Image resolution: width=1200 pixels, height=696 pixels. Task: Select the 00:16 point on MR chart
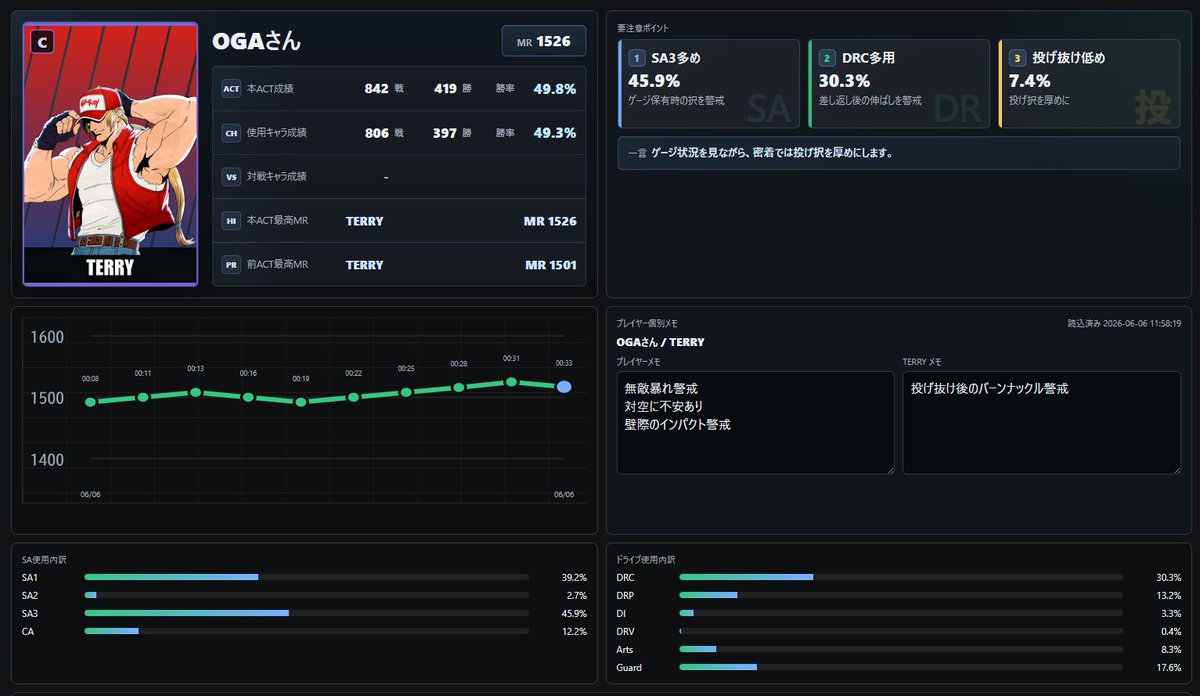tap(248, 397)
